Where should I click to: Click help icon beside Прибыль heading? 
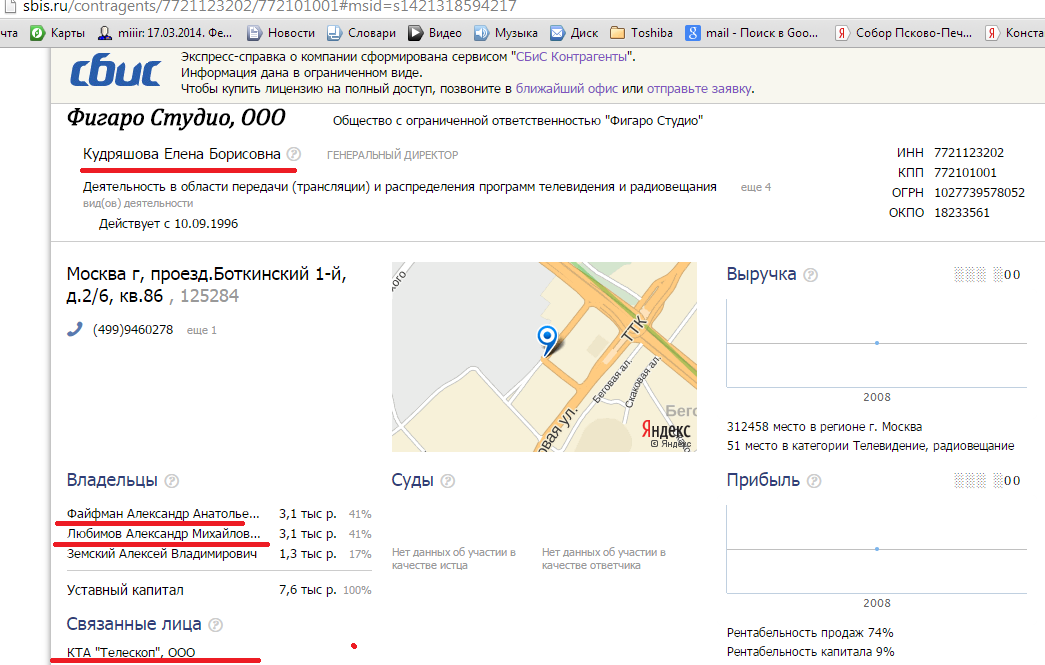click(x=815, y=481)
